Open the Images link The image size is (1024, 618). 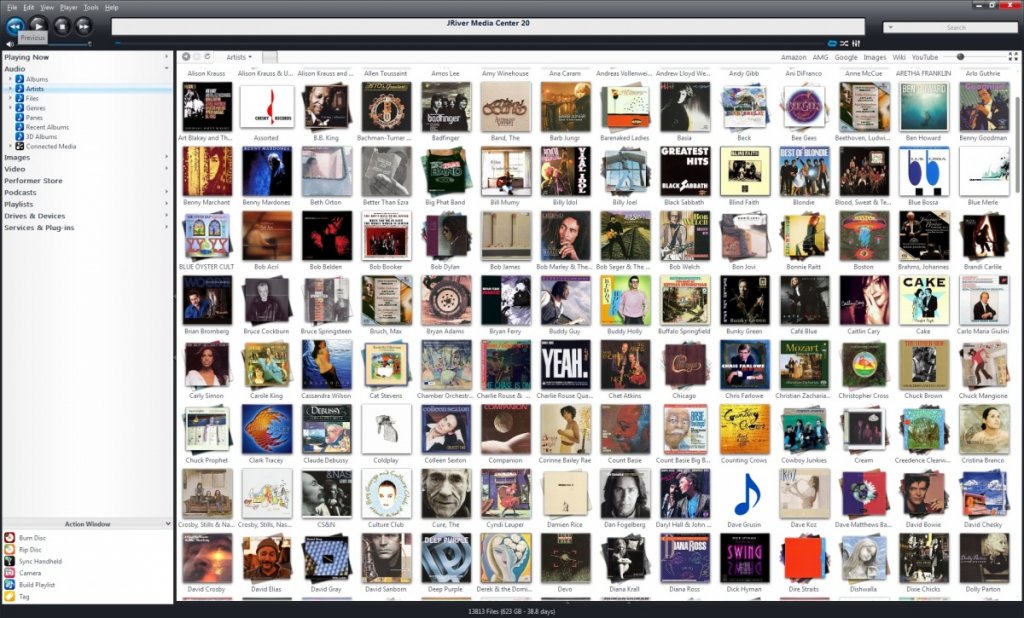tap(874, 57)
